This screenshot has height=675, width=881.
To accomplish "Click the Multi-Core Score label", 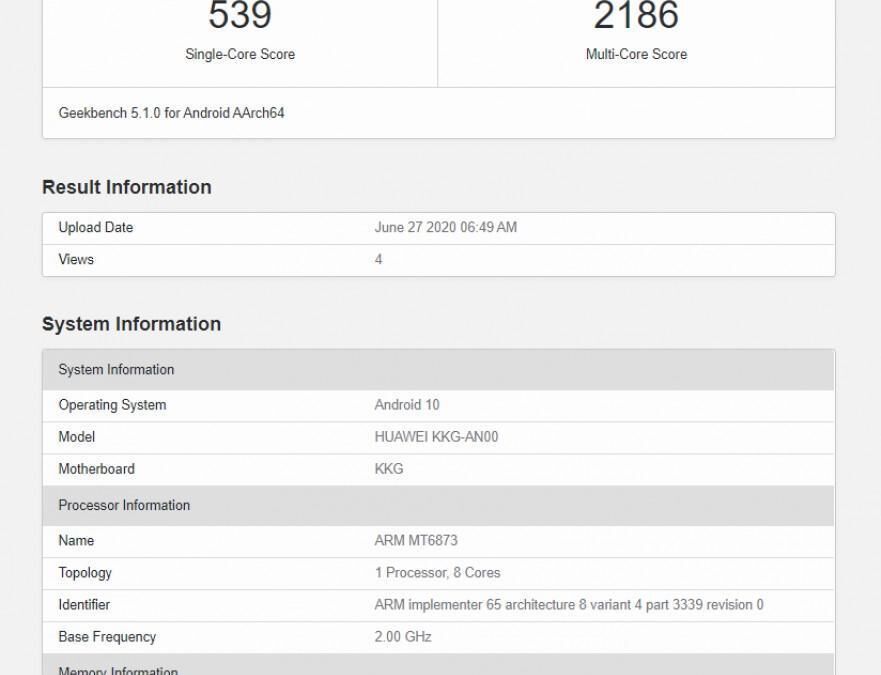I will tap(636, 54).
